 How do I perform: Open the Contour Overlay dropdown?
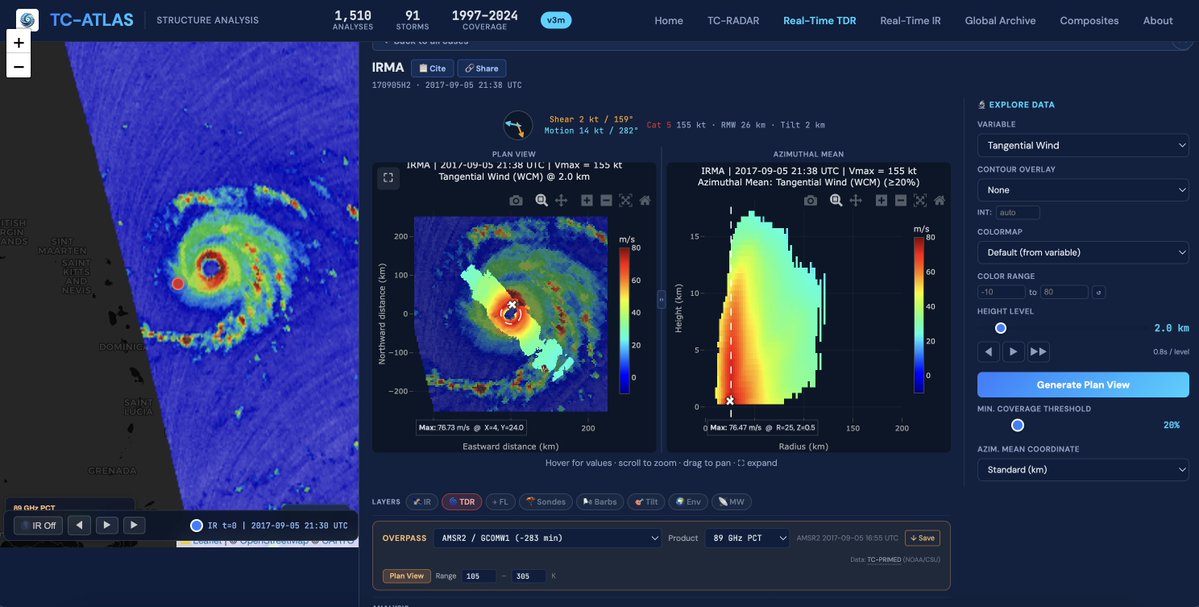[x=1083, y=190]
